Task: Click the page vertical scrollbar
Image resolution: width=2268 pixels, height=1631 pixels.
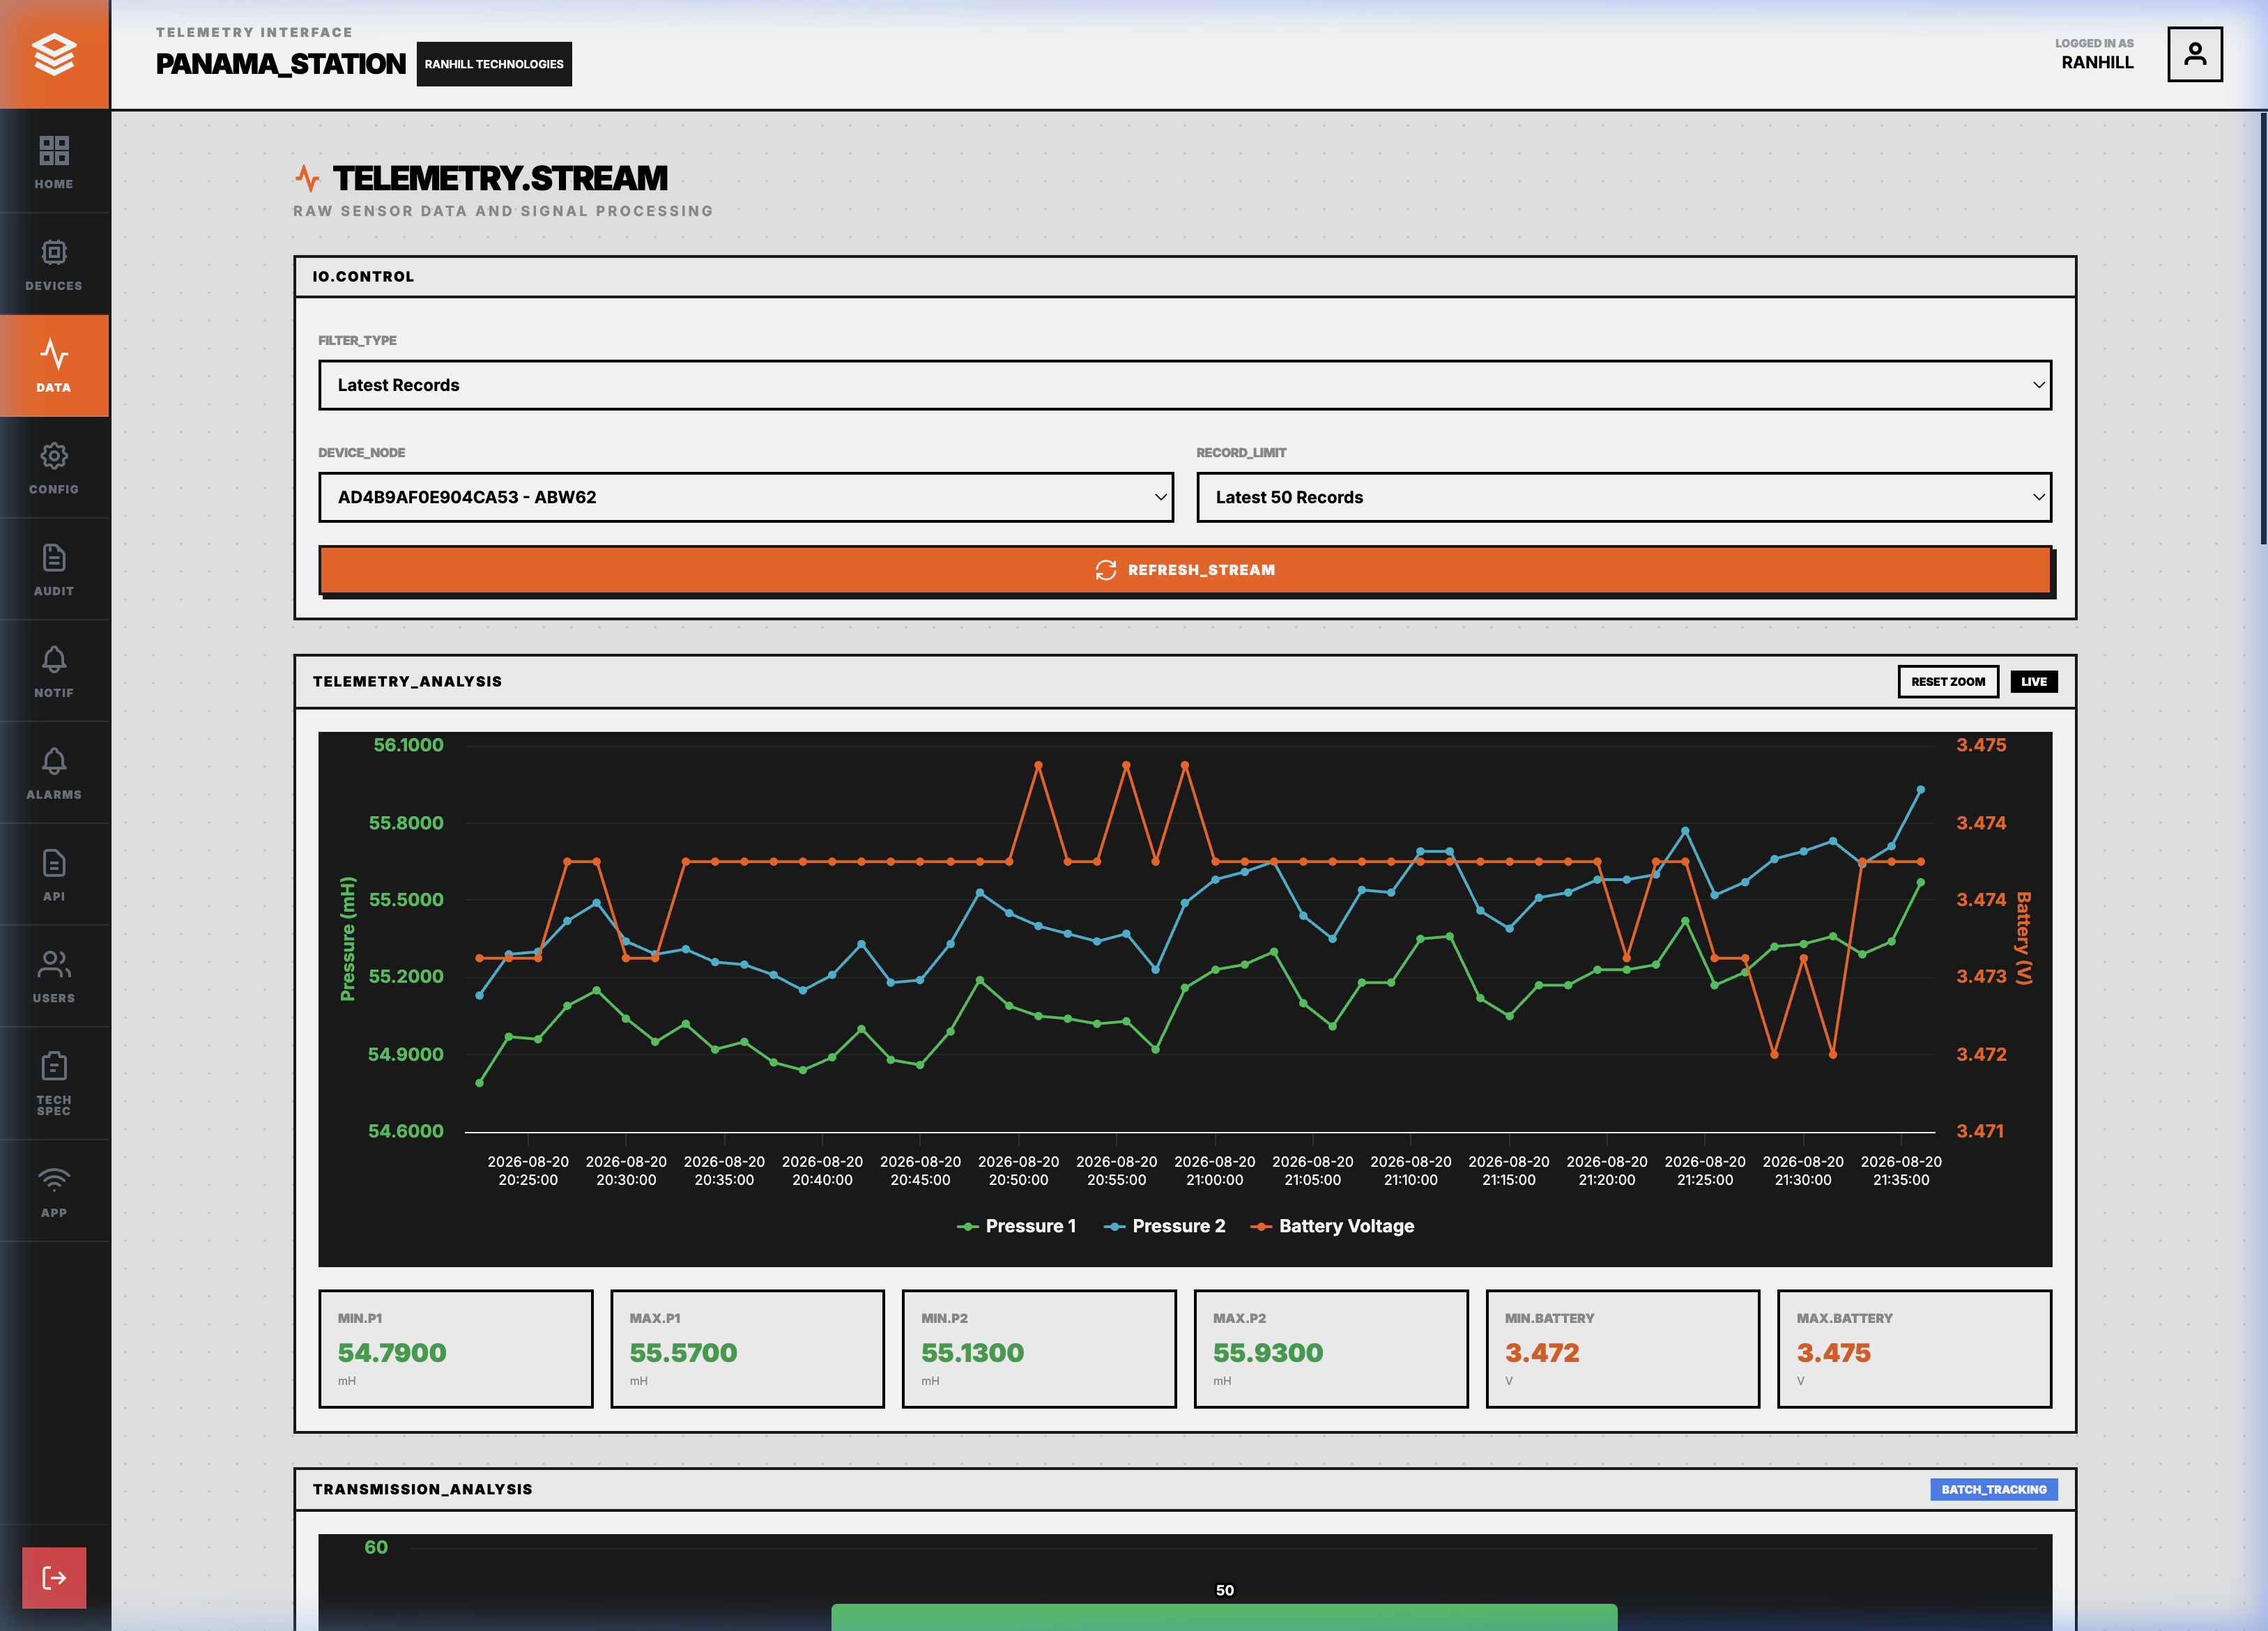Action: (2263, 328)
